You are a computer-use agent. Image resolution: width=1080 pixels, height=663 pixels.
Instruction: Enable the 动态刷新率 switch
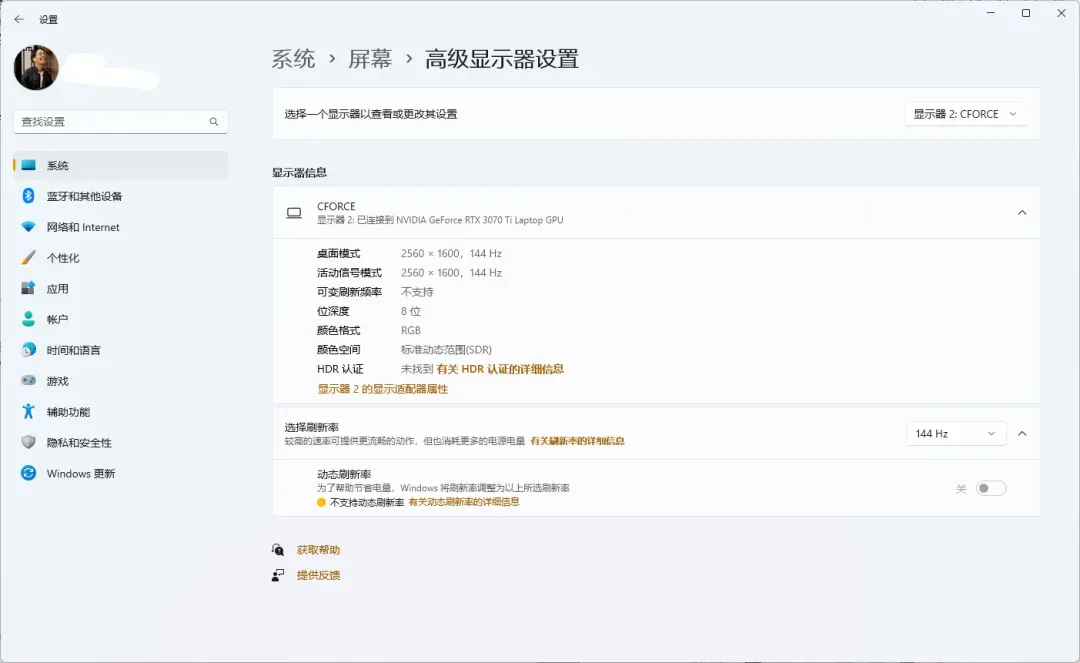(990, 487)
